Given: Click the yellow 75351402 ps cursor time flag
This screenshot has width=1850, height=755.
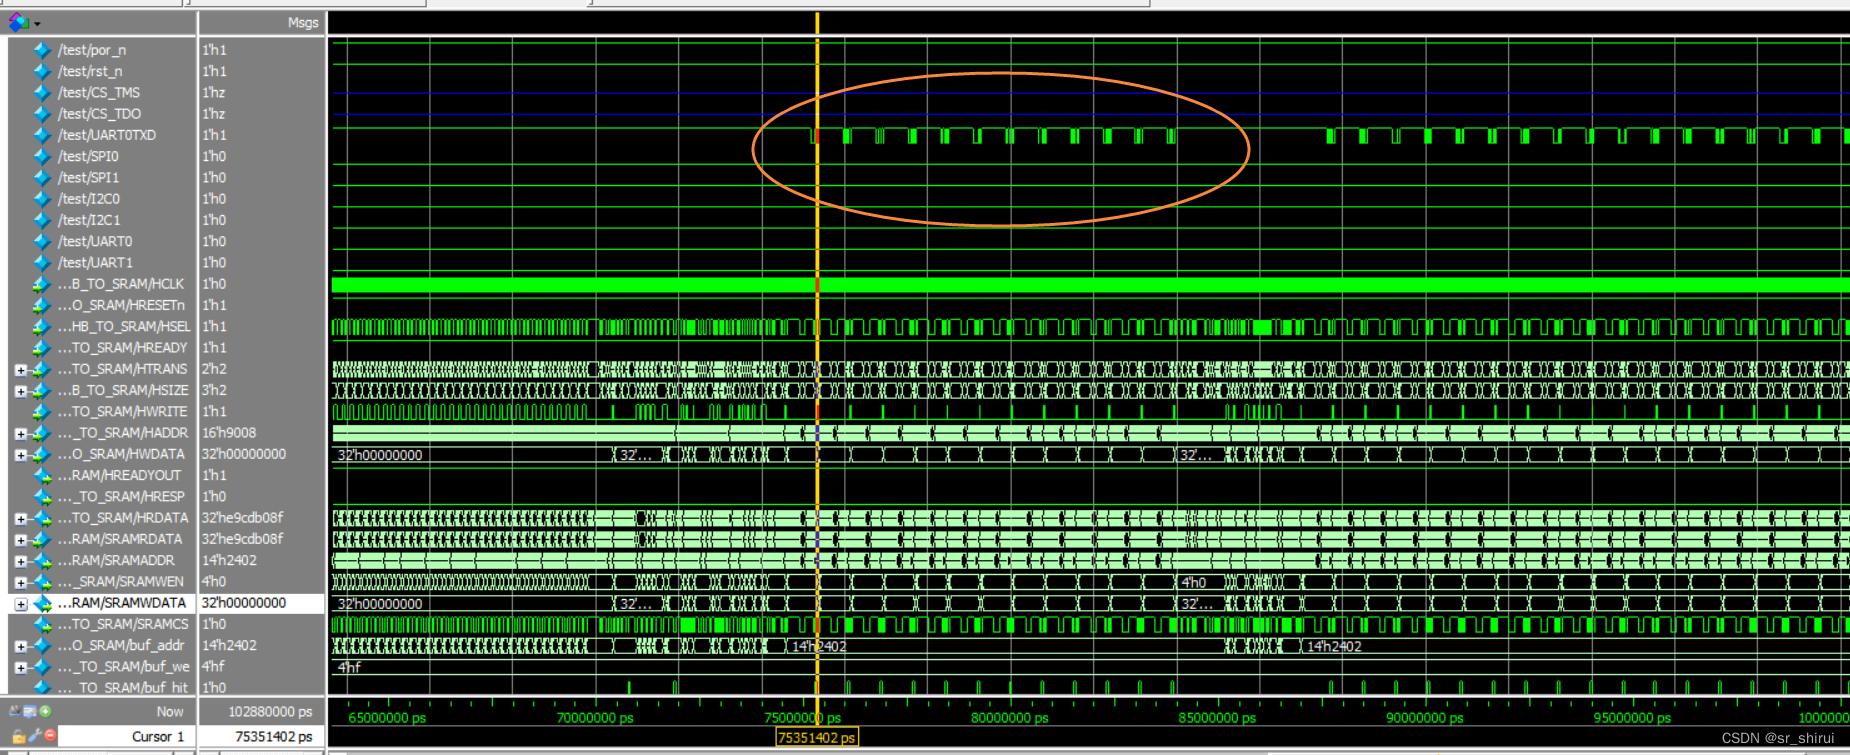Looking at the screenshot, I should pos(817,738).
